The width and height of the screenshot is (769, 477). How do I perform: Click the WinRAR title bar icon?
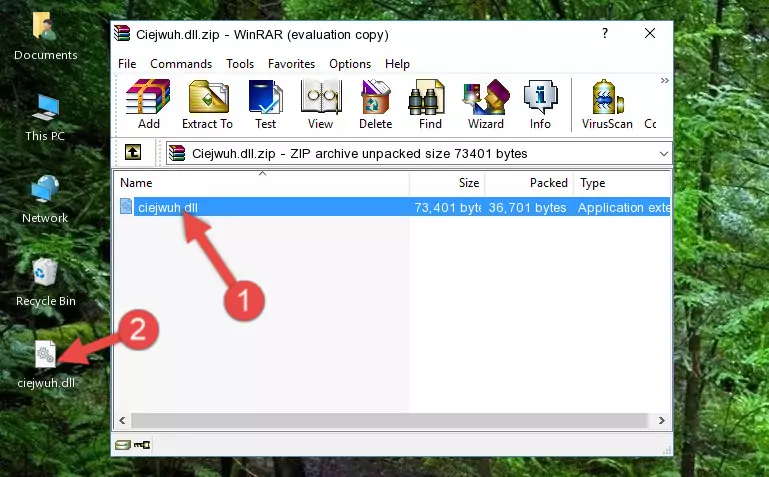123,33
